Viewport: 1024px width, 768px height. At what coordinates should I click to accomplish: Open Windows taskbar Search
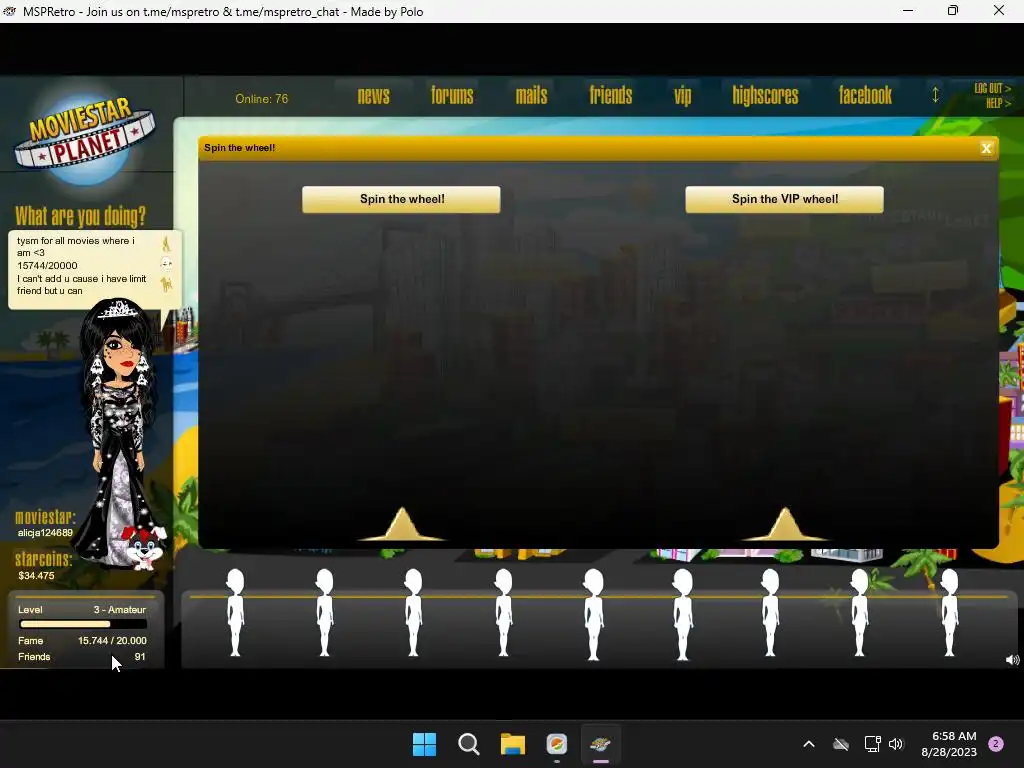click(x=468, y=744)
